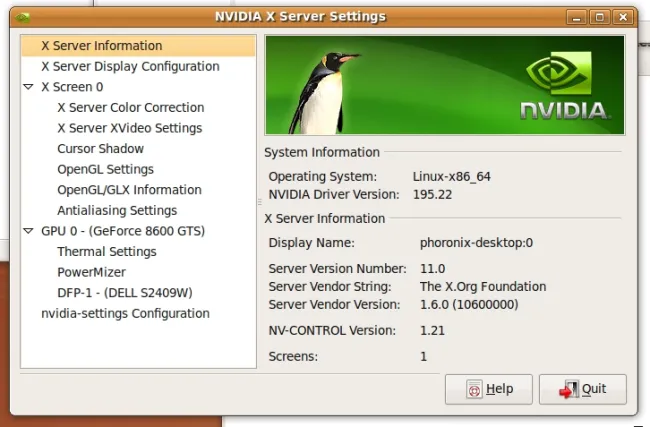The image size is (650, 427).
Task: Open Thermal Settings page
Action: pyautogui.click(x=107, y=252)
